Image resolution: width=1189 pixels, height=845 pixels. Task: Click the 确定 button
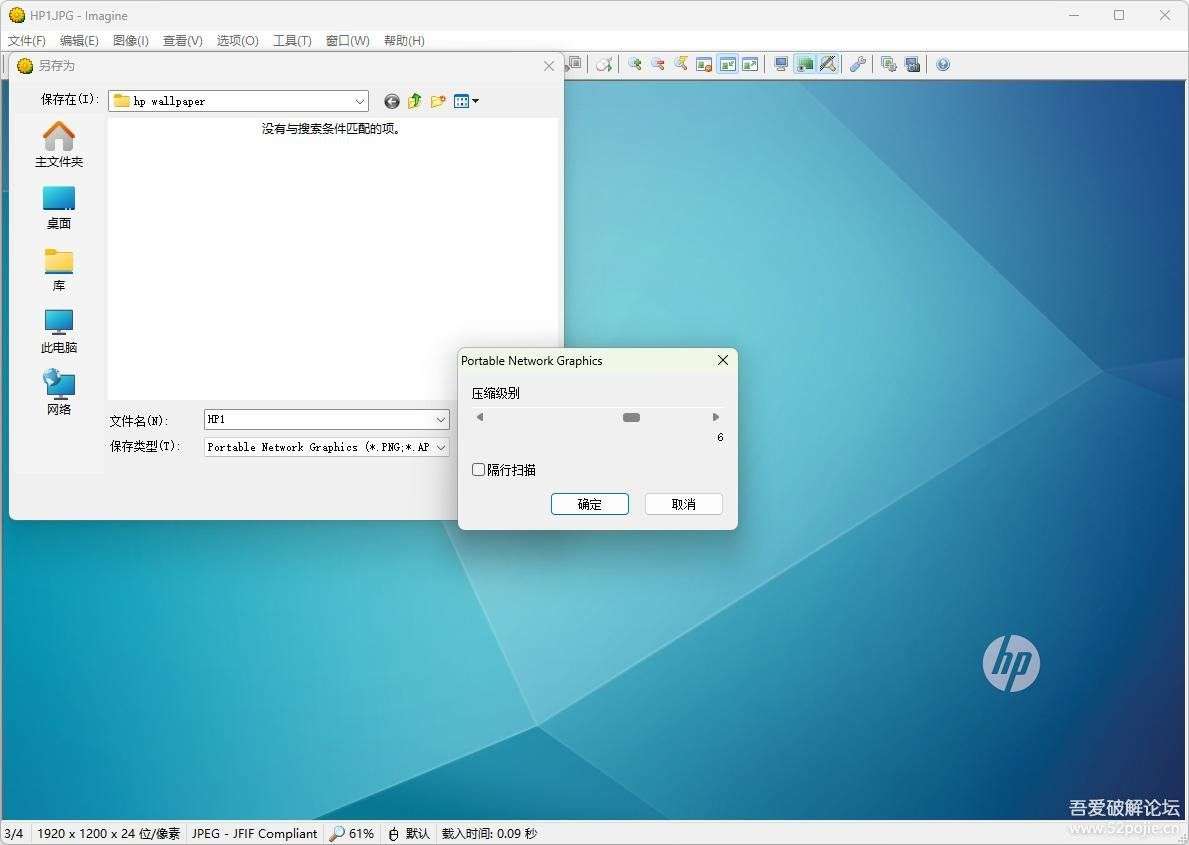point(589,504)
